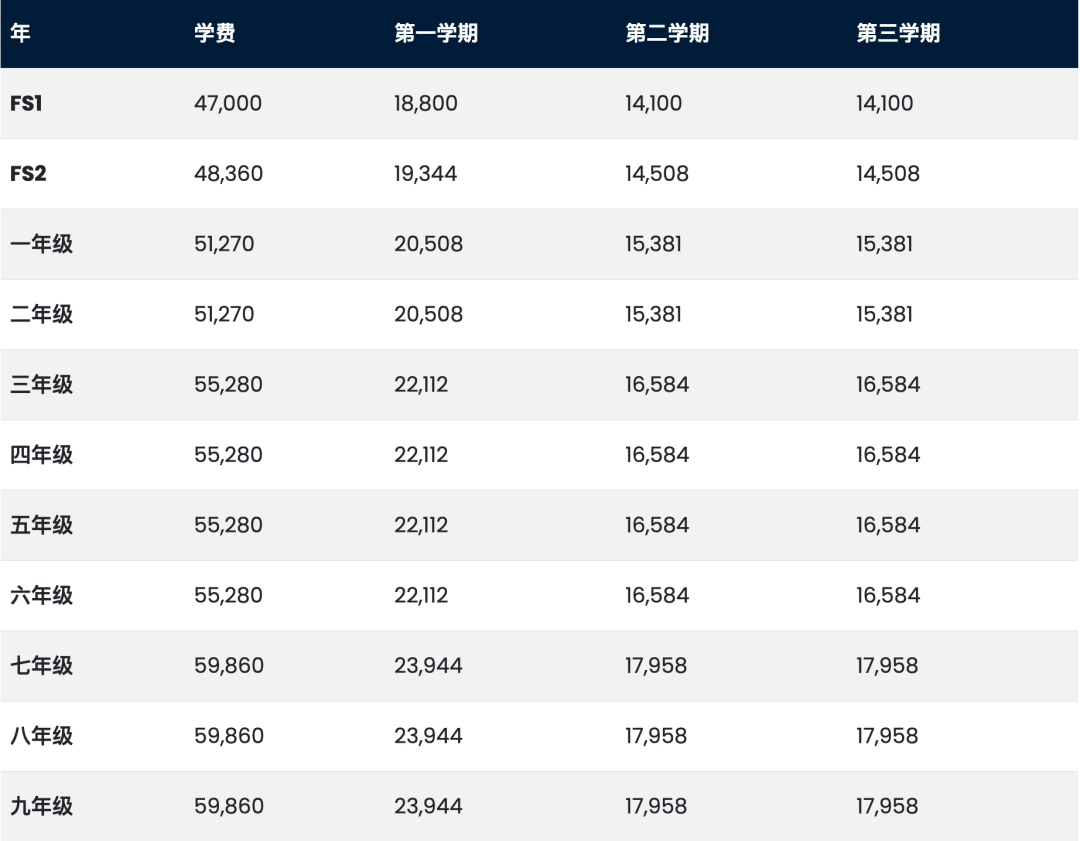This screenshot has width=1080, height=841.
Task: Click the 一年级 row label
Action: [41, 244]
